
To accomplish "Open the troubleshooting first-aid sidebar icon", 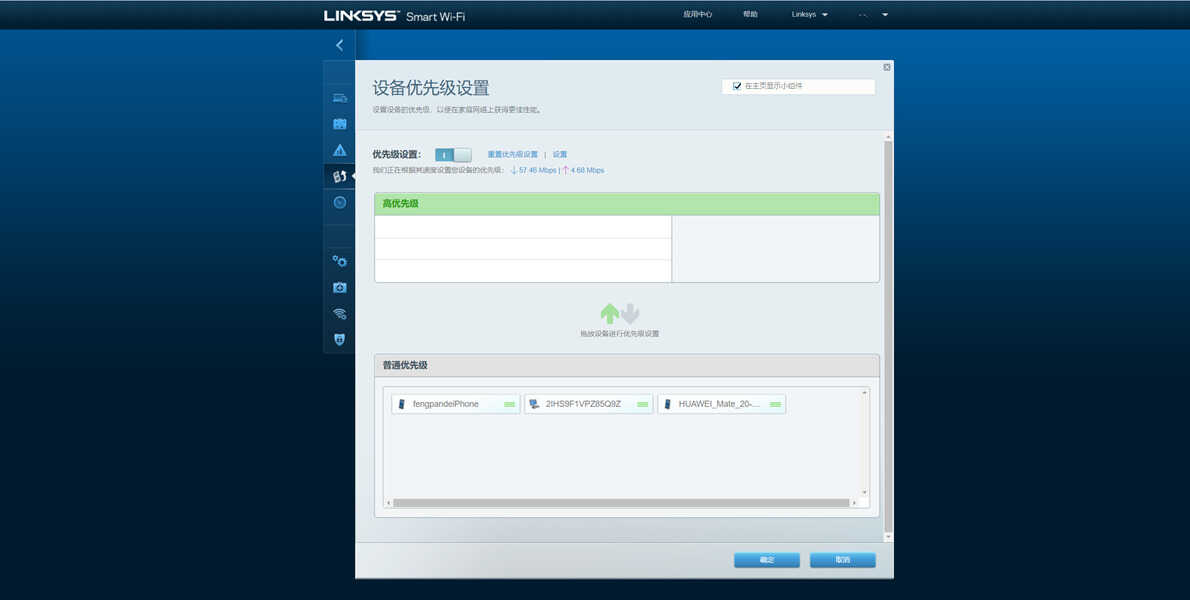I will tap(339, 287).
